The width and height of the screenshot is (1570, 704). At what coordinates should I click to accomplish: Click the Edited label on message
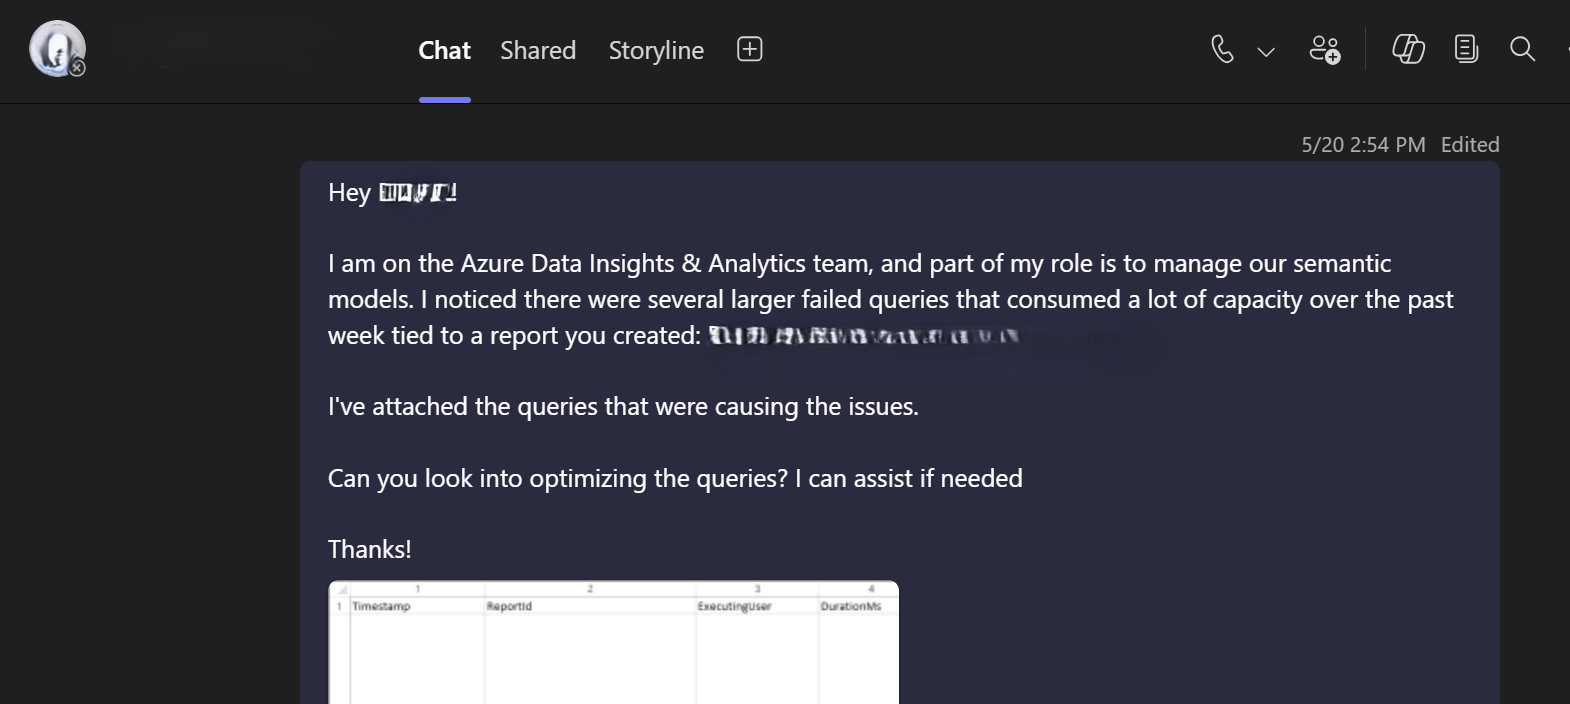pos(1469,145)
